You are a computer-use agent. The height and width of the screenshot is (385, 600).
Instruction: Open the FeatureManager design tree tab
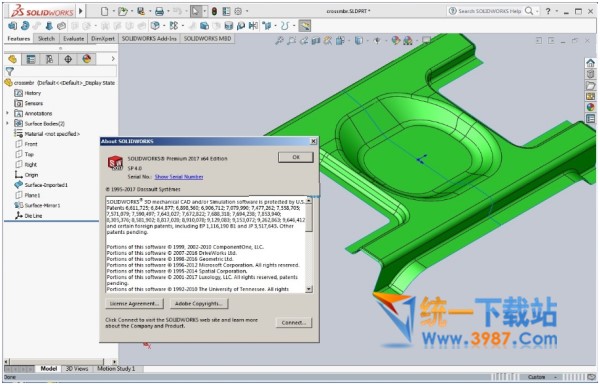(x=13, y=59)
